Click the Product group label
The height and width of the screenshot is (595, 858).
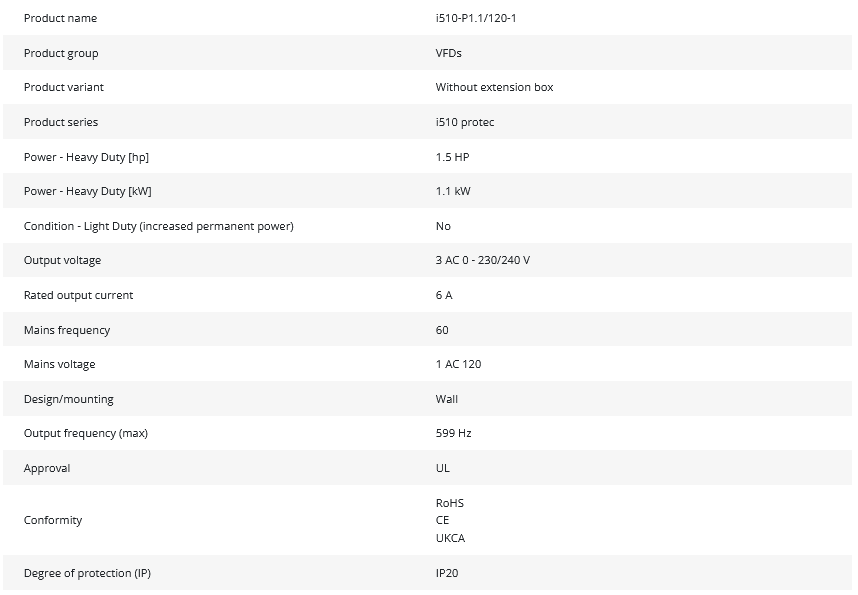coord(61,53)
